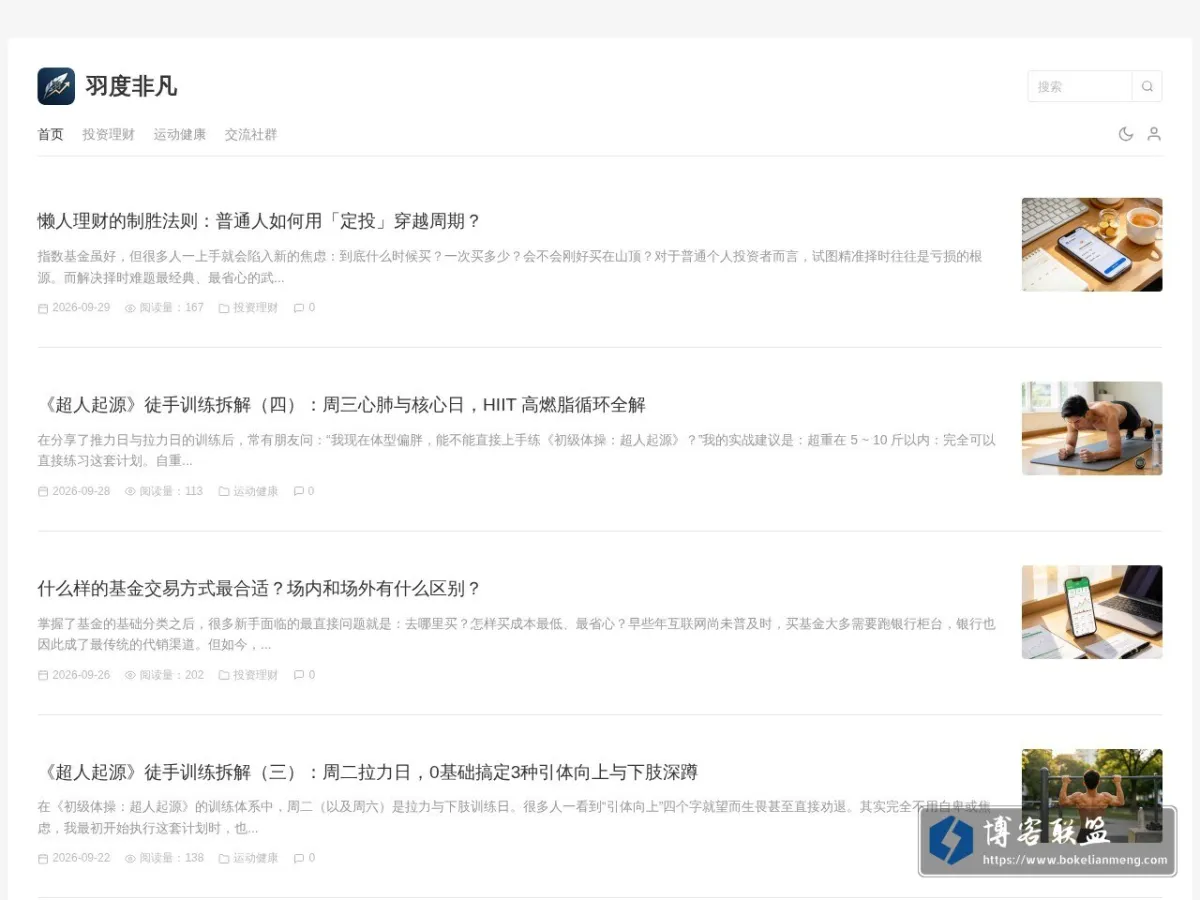Click the comment icon in the 懒人理财 post row
Screen dimensions: 1200x900
(x=298, y=308)
